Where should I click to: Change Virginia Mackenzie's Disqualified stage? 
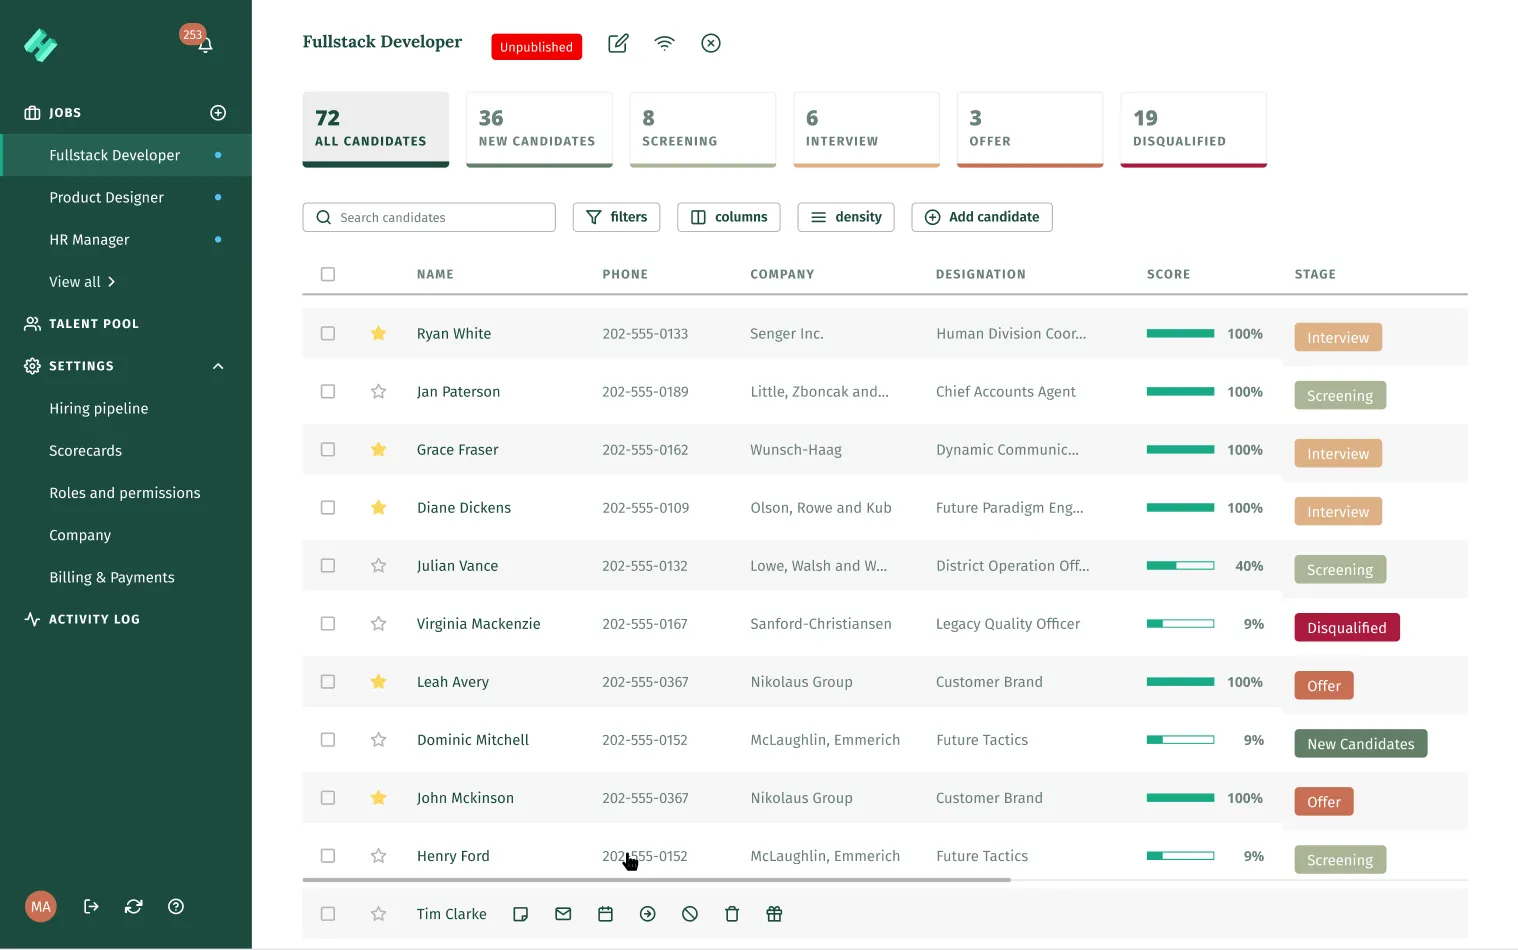coord(1347,627)
